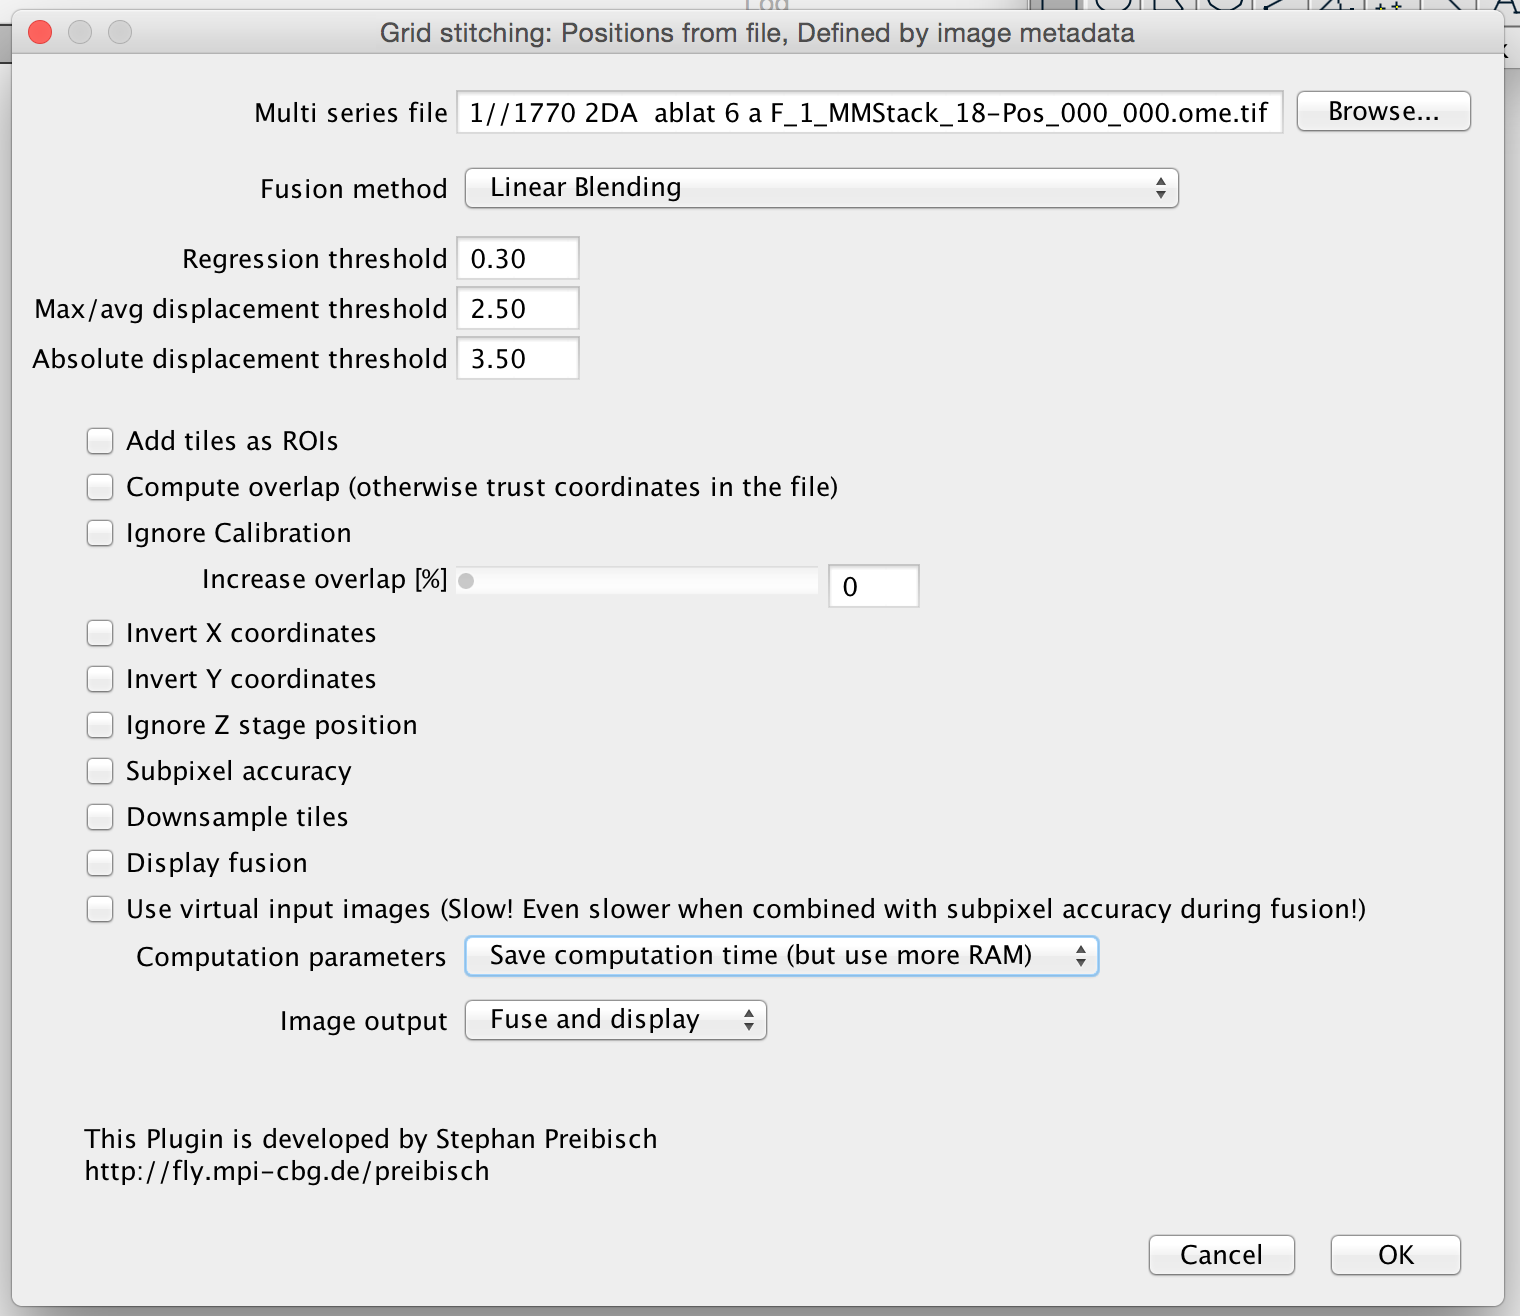Screen dimensions: 1520x1316
Task: Open the Fusion method dropdown
Action: point(821,188)
